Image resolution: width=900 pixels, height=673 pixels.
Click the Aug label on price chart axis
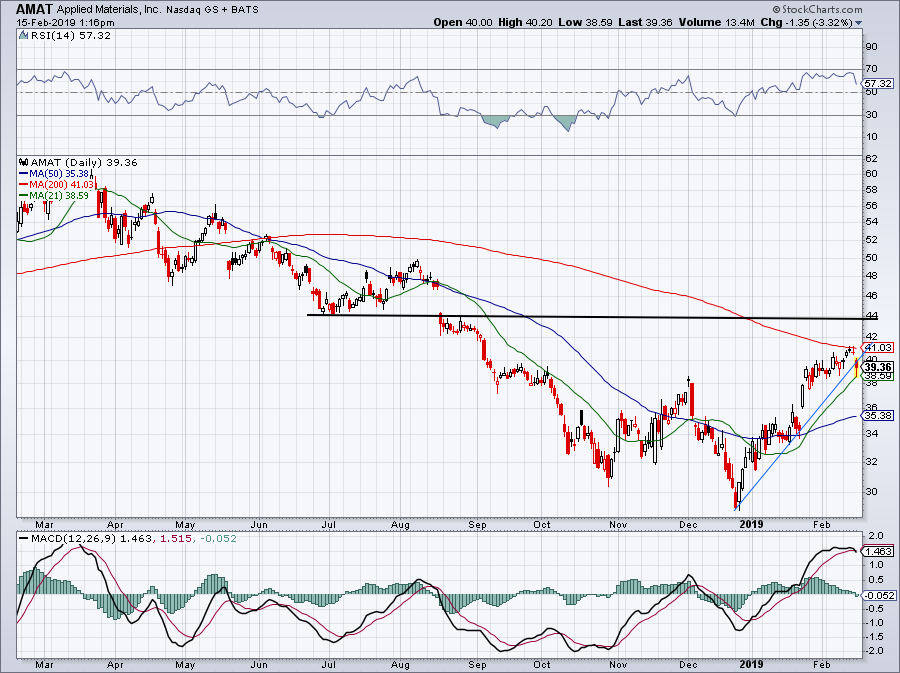click(400, 522)
